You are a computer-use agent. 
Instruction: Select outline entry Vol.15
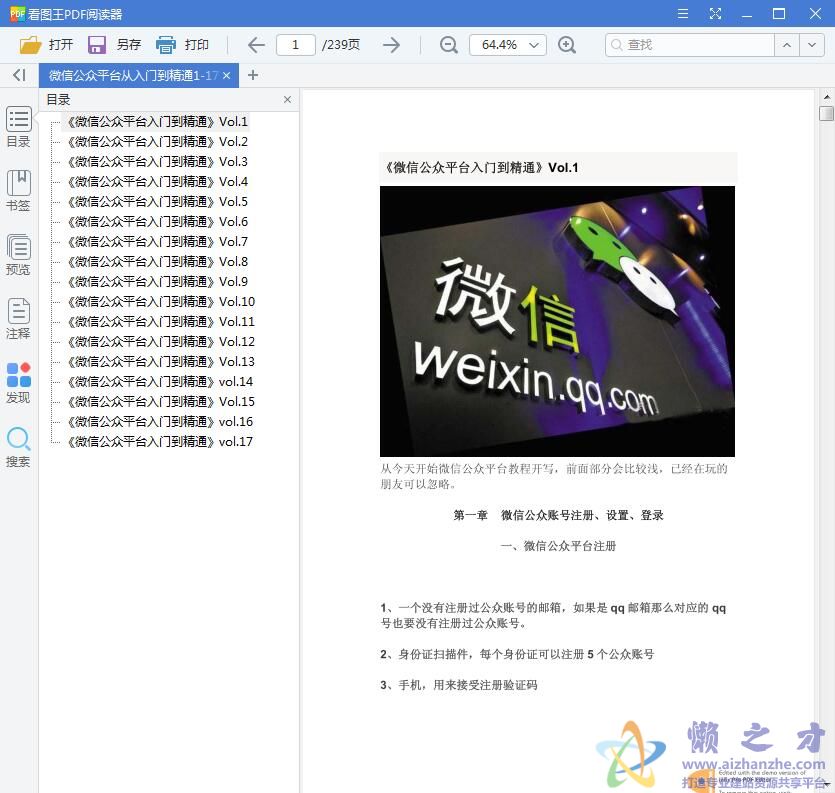[x=161, y=402]
